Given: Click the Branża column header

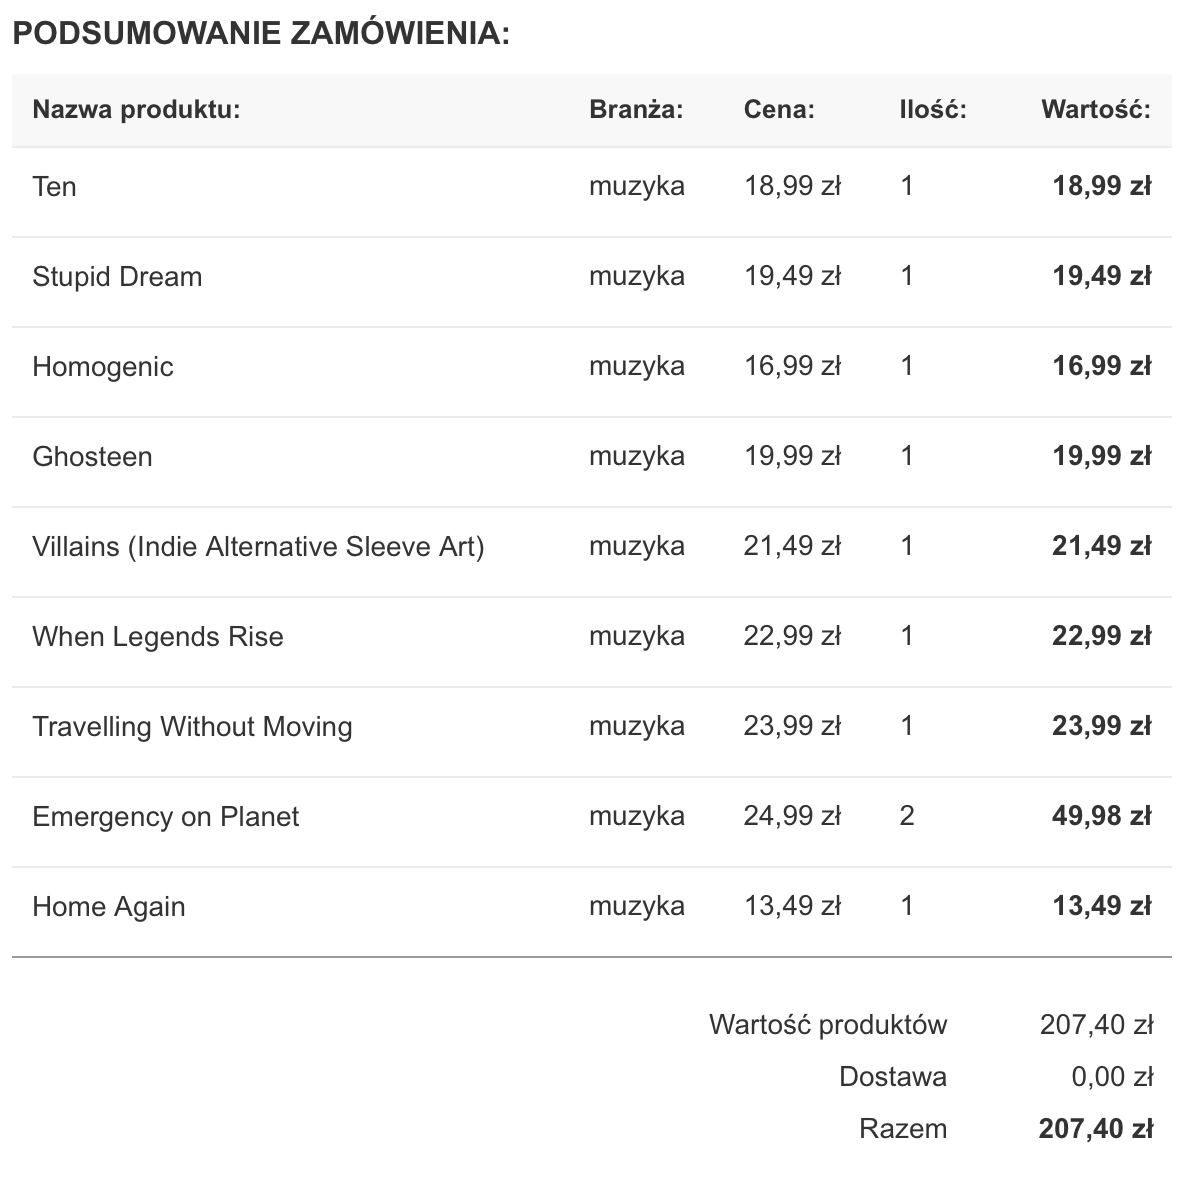Looking at the screenshot, I should click(x=636, y=109).
